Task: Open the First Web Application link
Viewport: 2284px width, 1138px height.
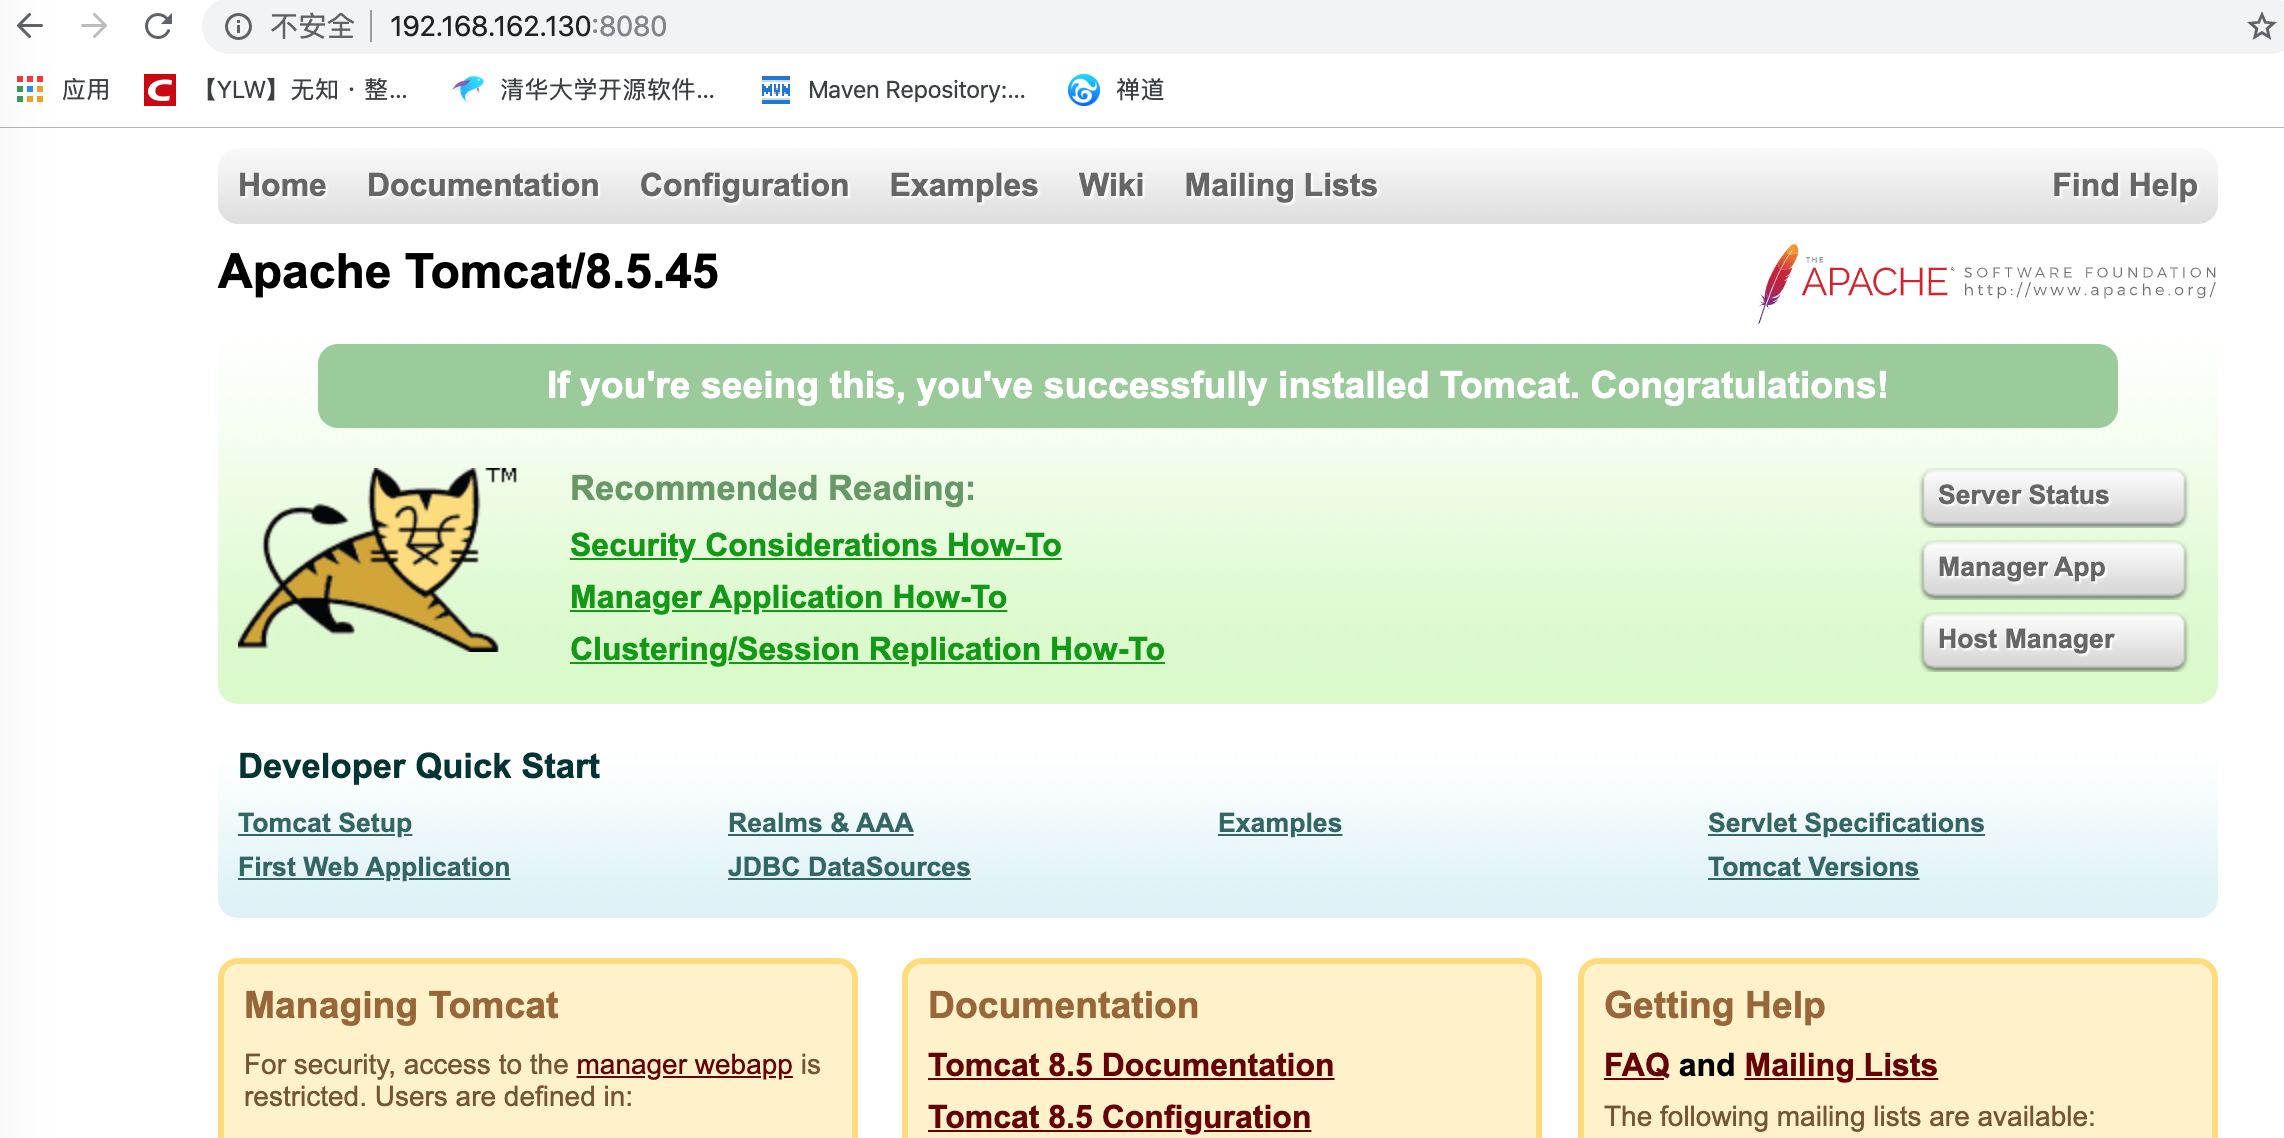Action: point(374,867)
